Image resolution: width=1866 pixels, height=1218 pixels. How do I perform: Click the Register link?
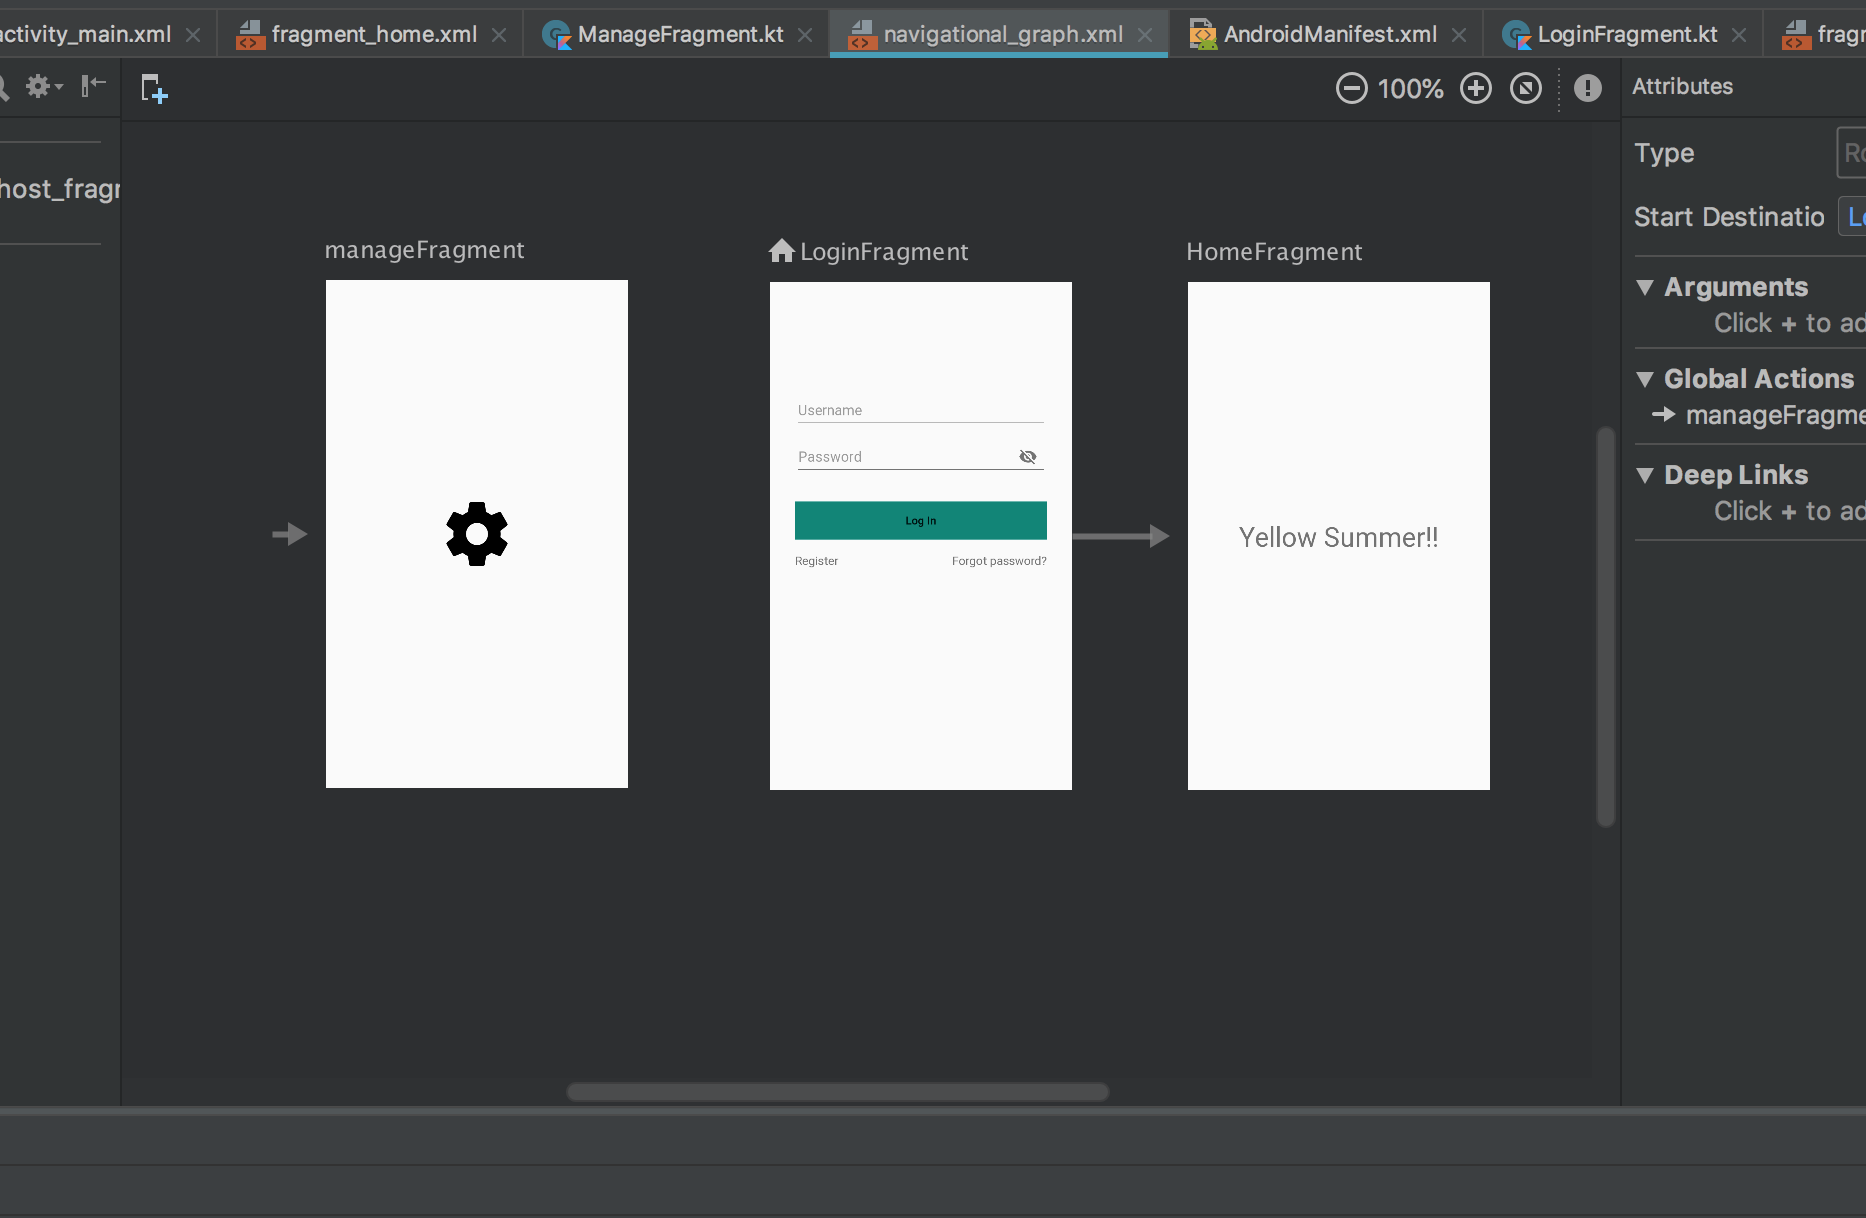click(816, 561)
